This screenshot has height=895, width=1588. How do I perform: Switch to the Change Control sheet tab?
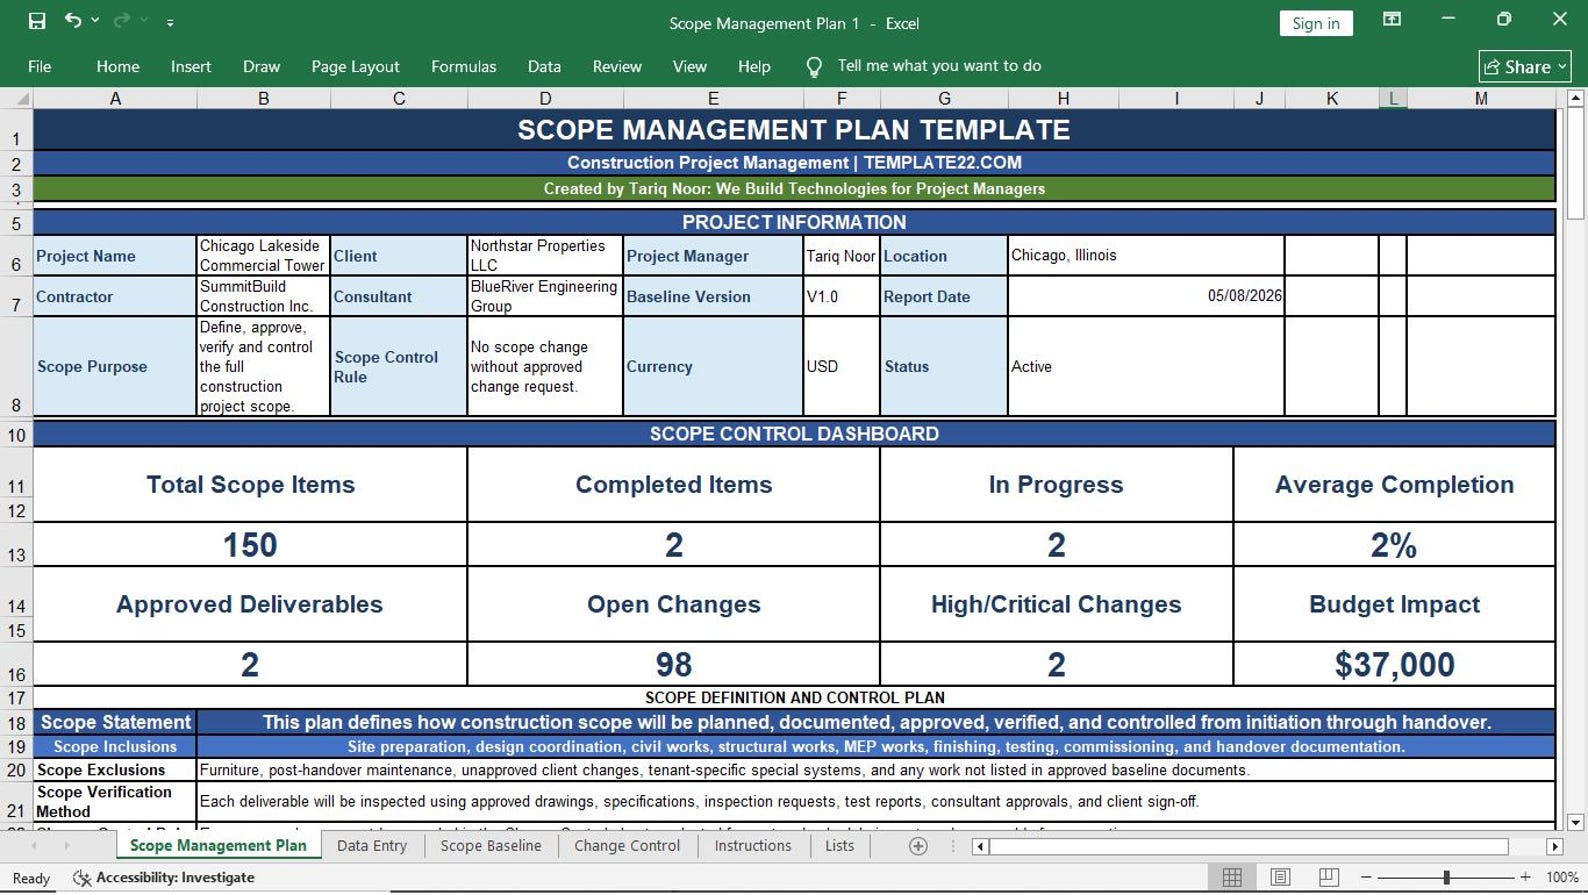click(x=627, y=845)
